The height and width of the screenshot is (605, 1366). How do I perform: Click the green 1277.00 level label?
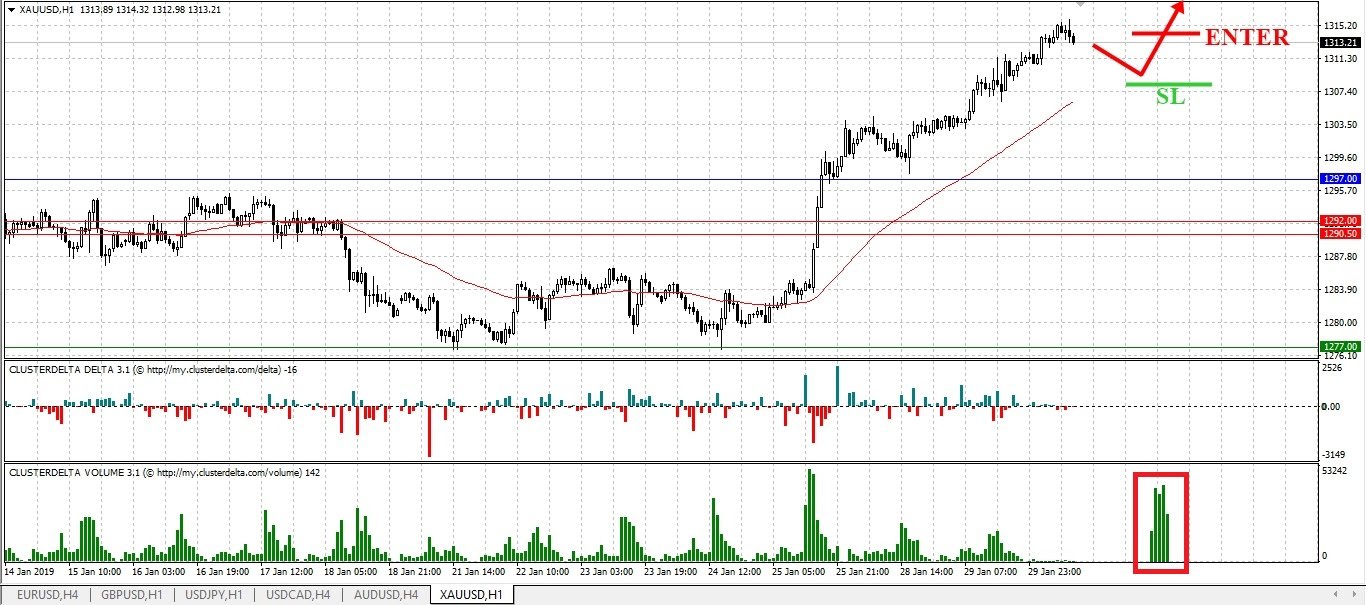[x=1340, y=347]
